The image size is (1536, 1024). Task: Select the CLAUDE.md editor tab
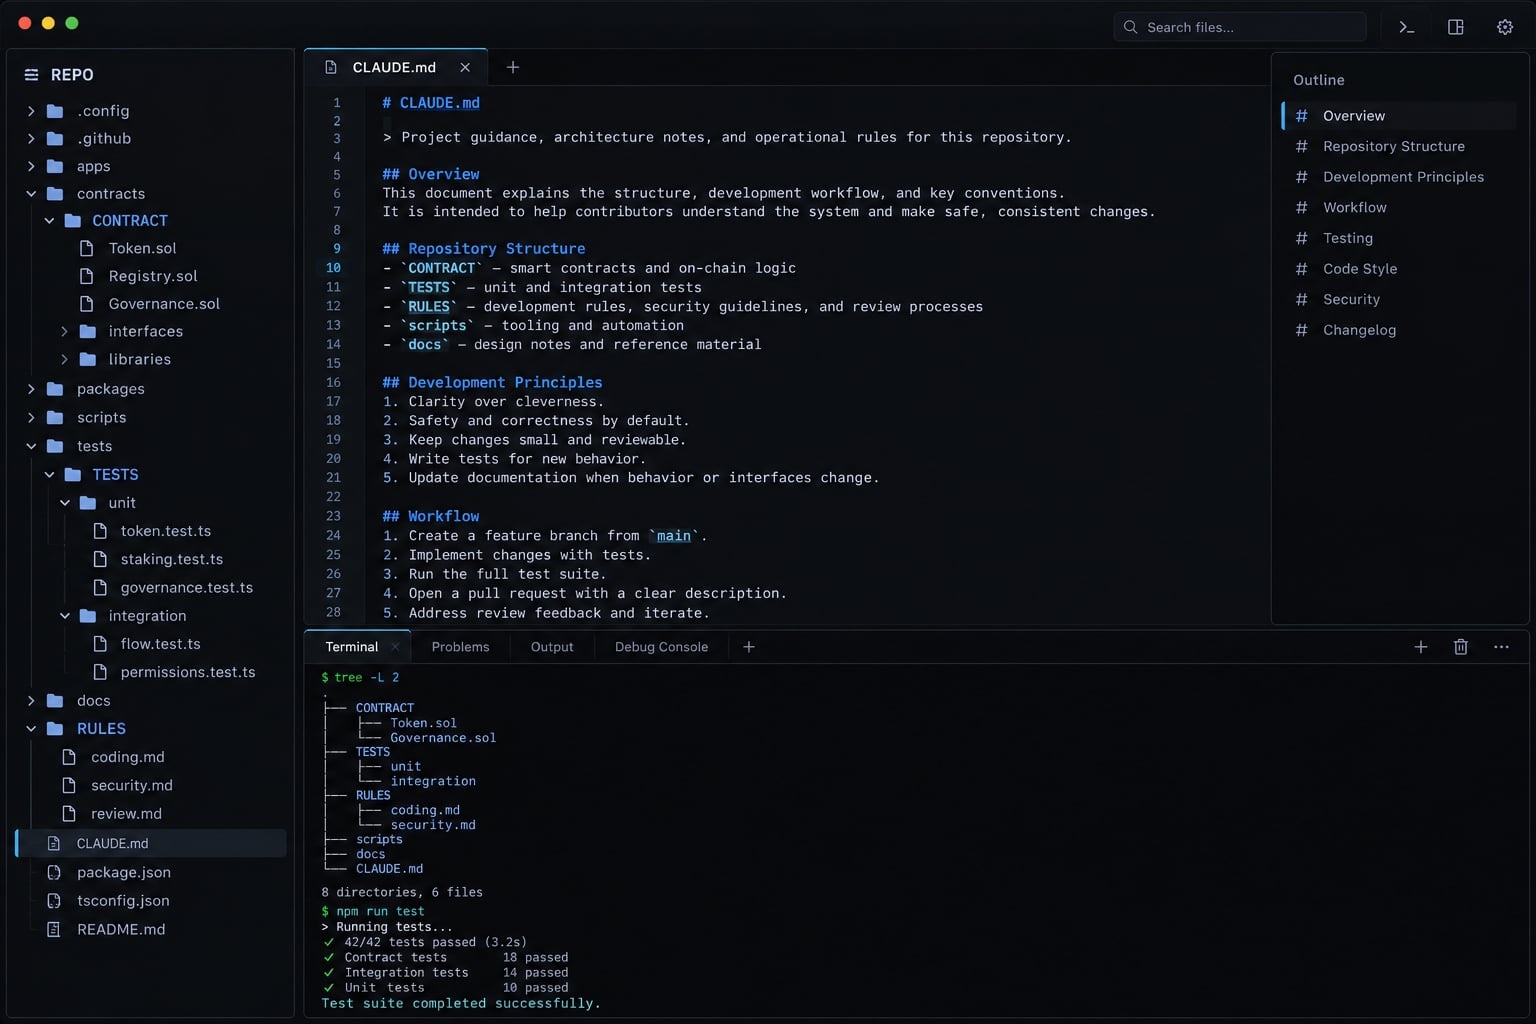tap(394, 67)
